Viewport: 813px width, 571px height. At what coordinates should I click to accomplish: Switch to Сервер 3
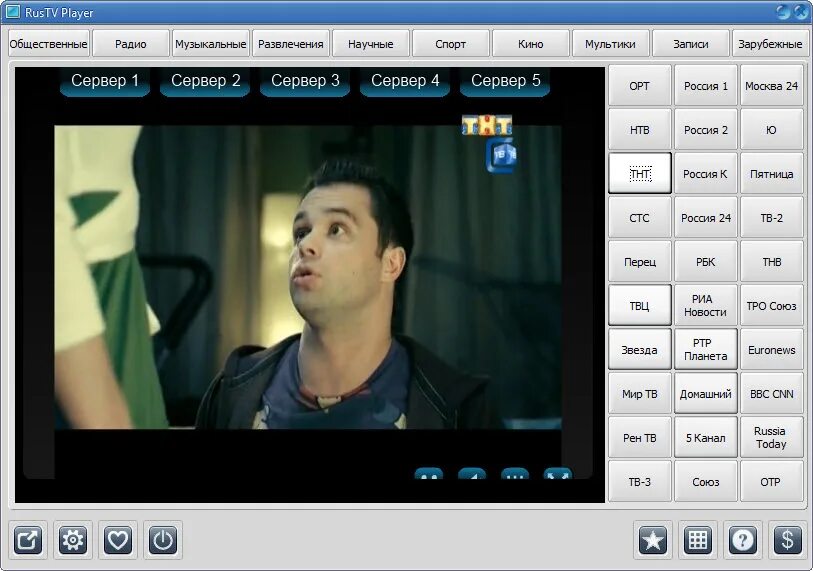point(305,81)
